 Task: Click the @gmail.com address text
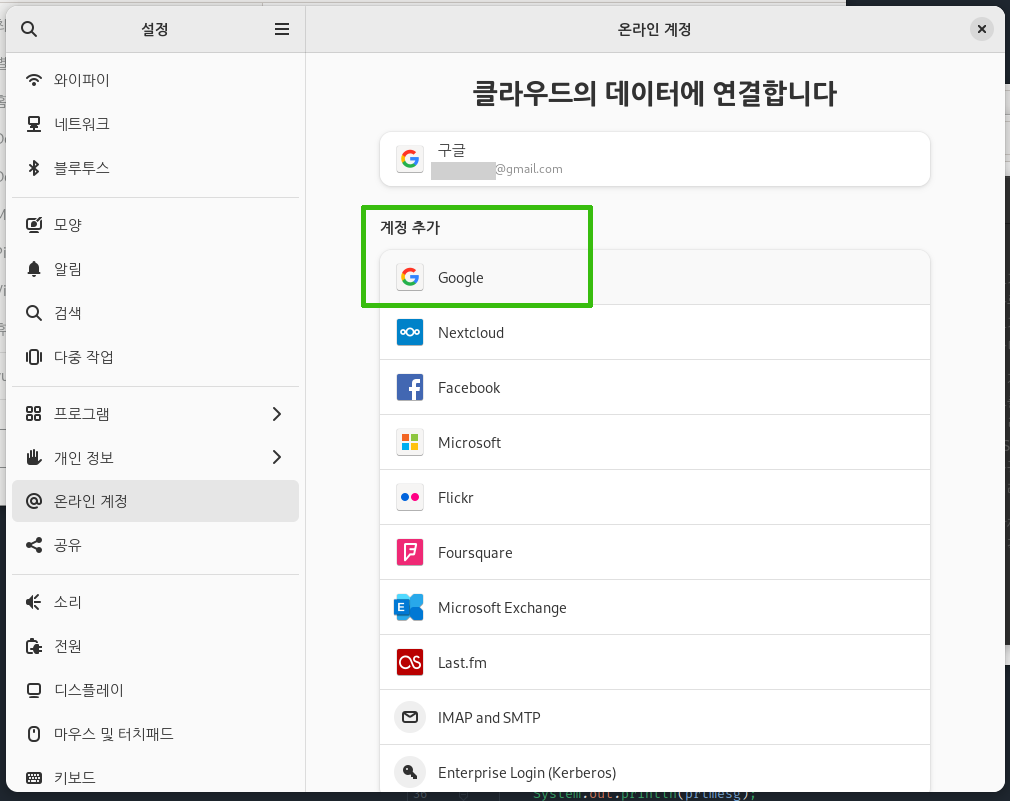tap(529, 169)
